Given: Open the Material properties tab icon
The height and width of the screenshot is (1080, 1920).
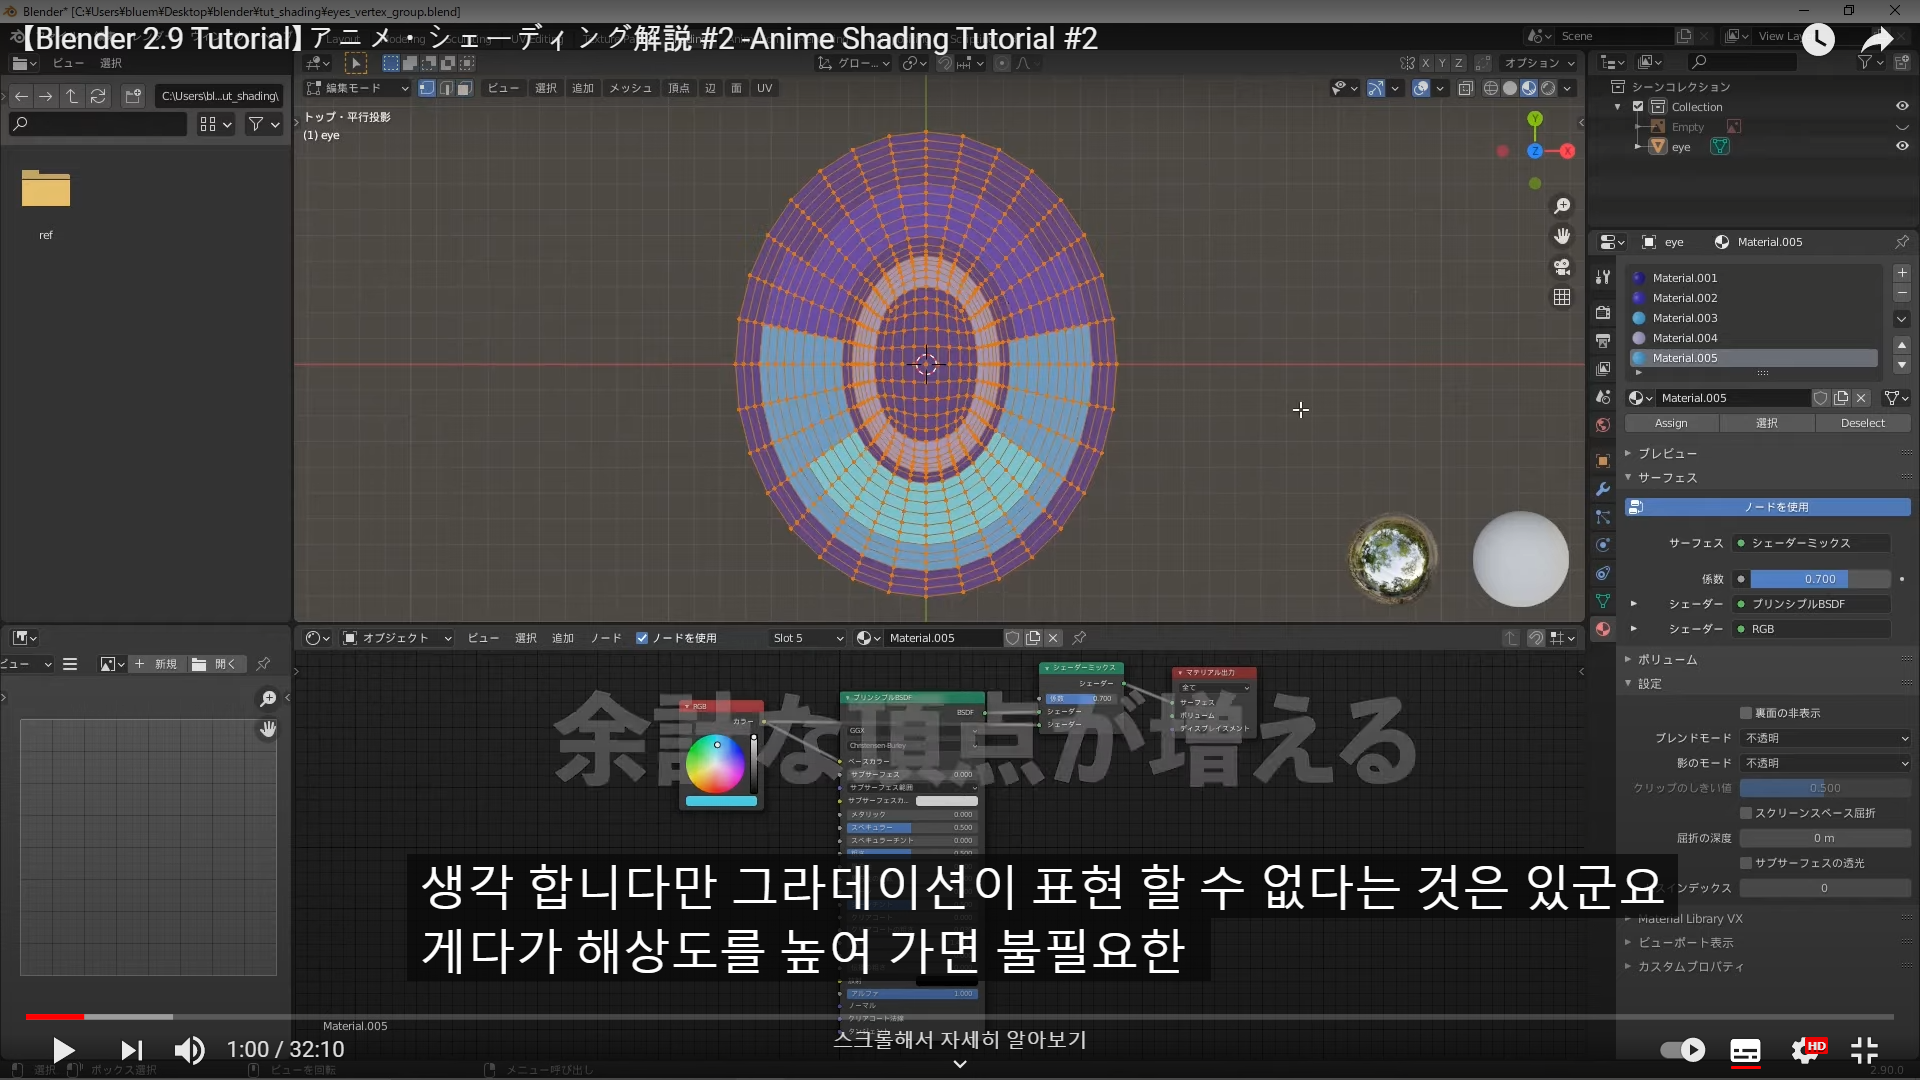Looking at the screenshot, I should click(x=1603, y=629).
